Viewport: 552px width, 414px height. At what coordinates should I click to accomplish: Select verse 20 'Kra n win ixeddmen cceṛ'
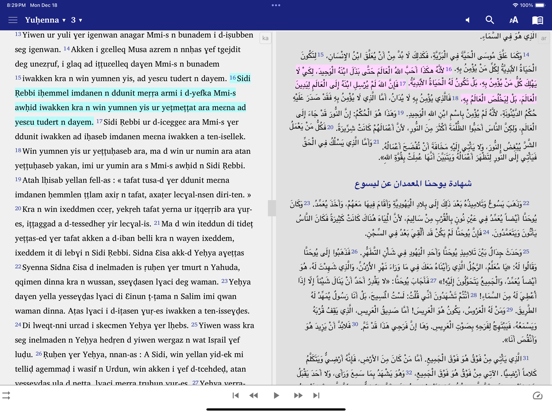(x=134, y=216)
